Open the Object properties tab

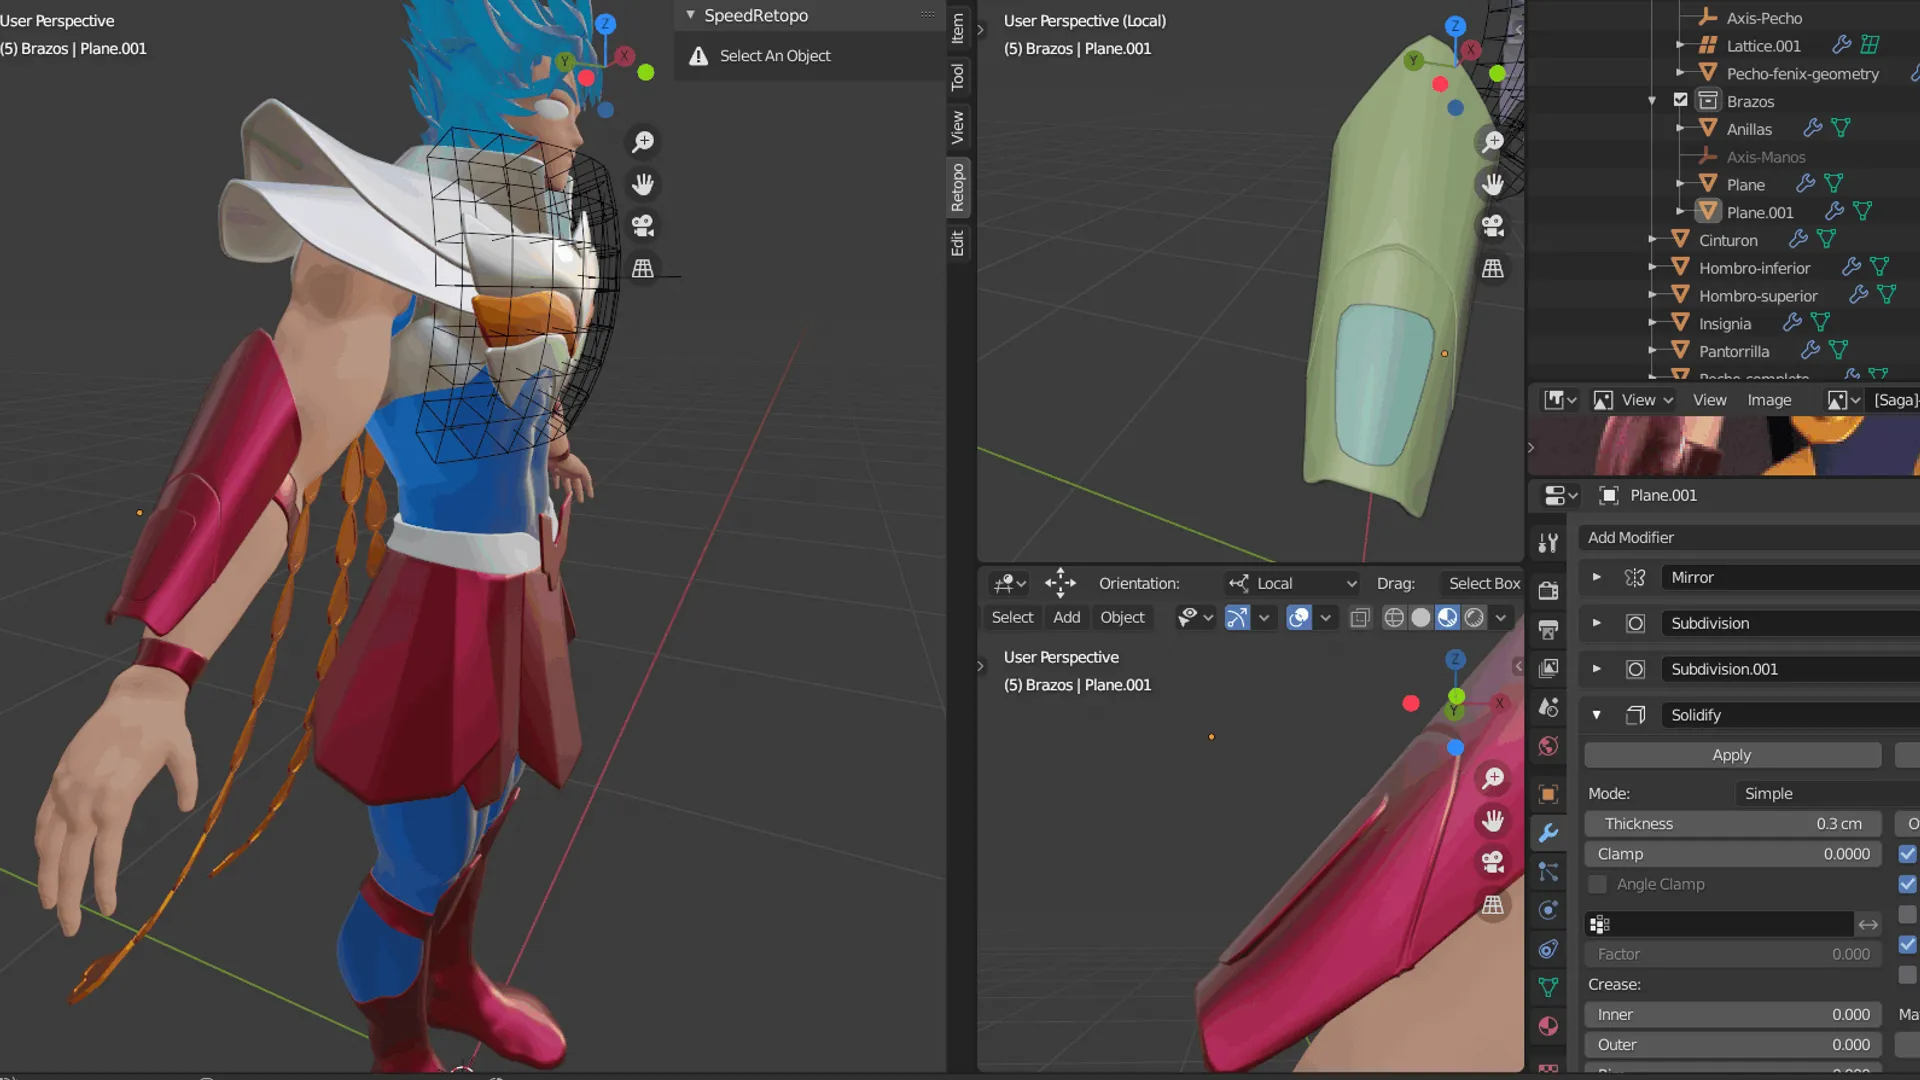(x=1548, y=794)
